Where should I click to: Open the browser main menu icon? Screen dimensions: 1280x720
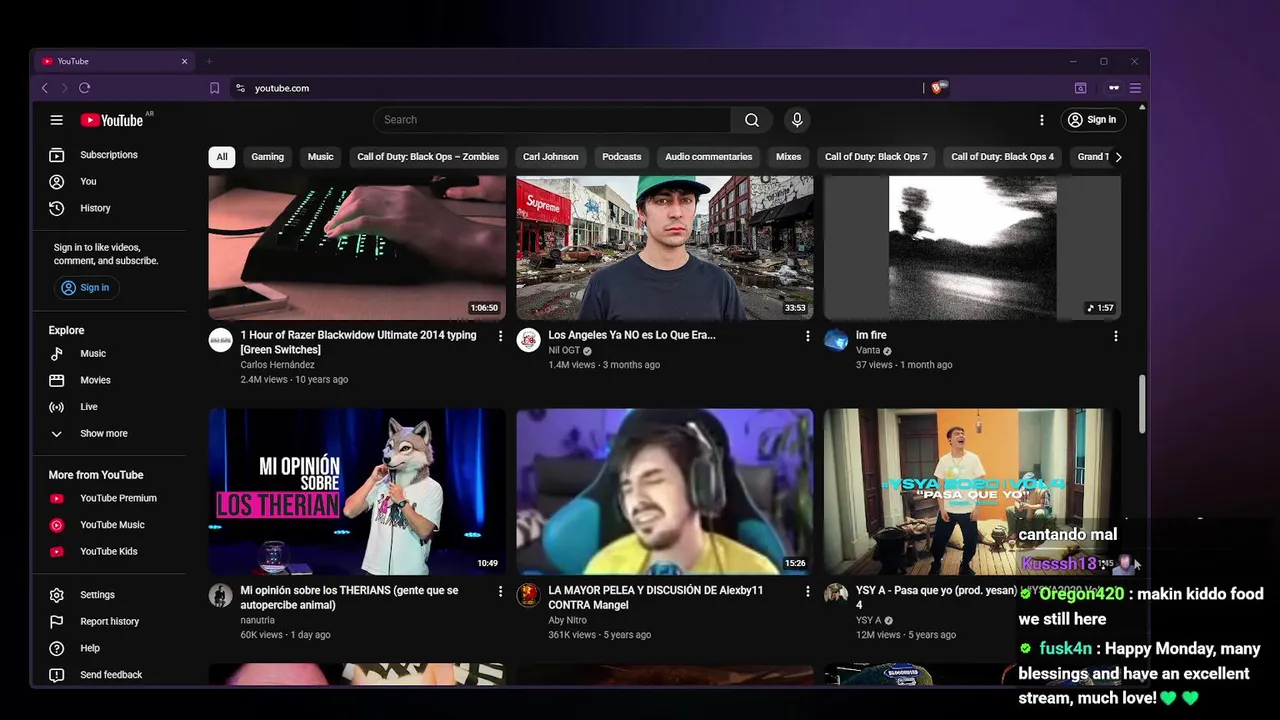1135,88
